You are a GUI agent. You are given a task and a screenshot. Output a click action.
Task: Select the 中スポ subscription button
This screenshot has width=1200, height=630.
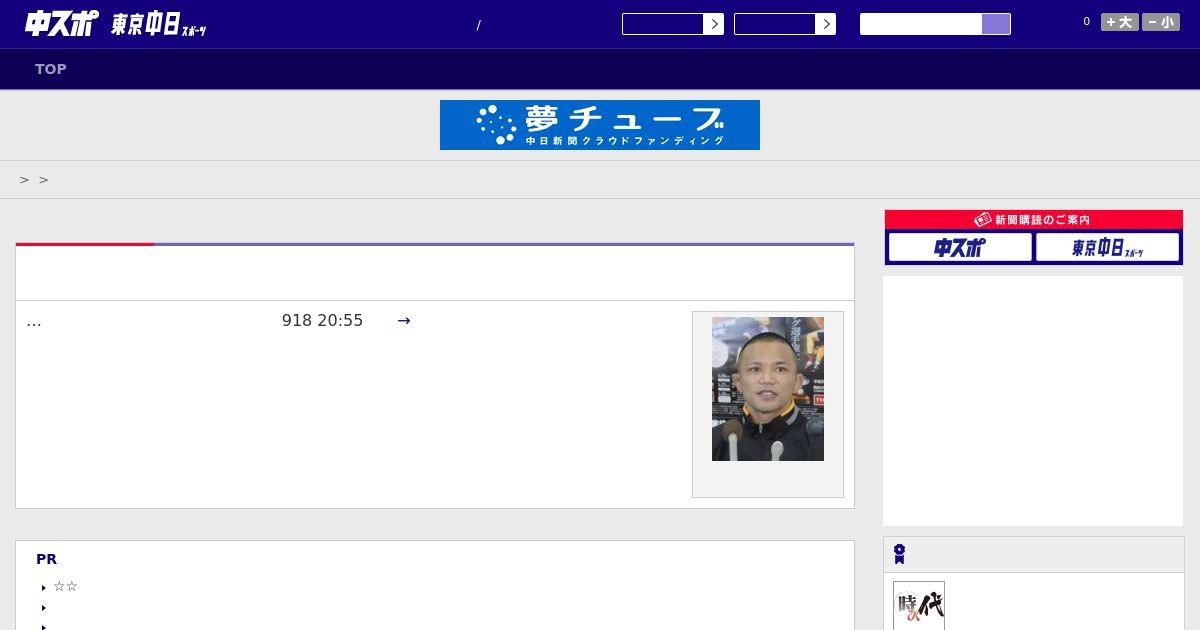[960, 247]
